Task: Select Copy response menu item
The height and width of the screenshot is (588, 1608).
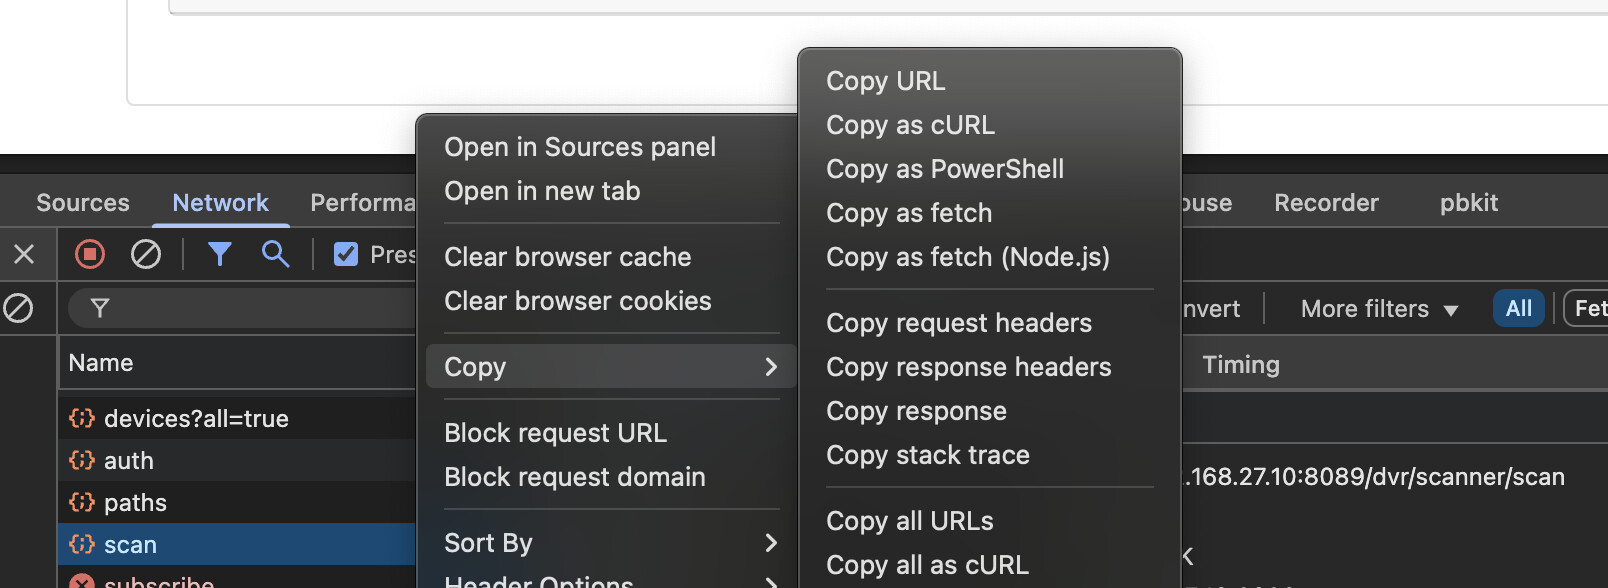Action: (x=916, y=411)
